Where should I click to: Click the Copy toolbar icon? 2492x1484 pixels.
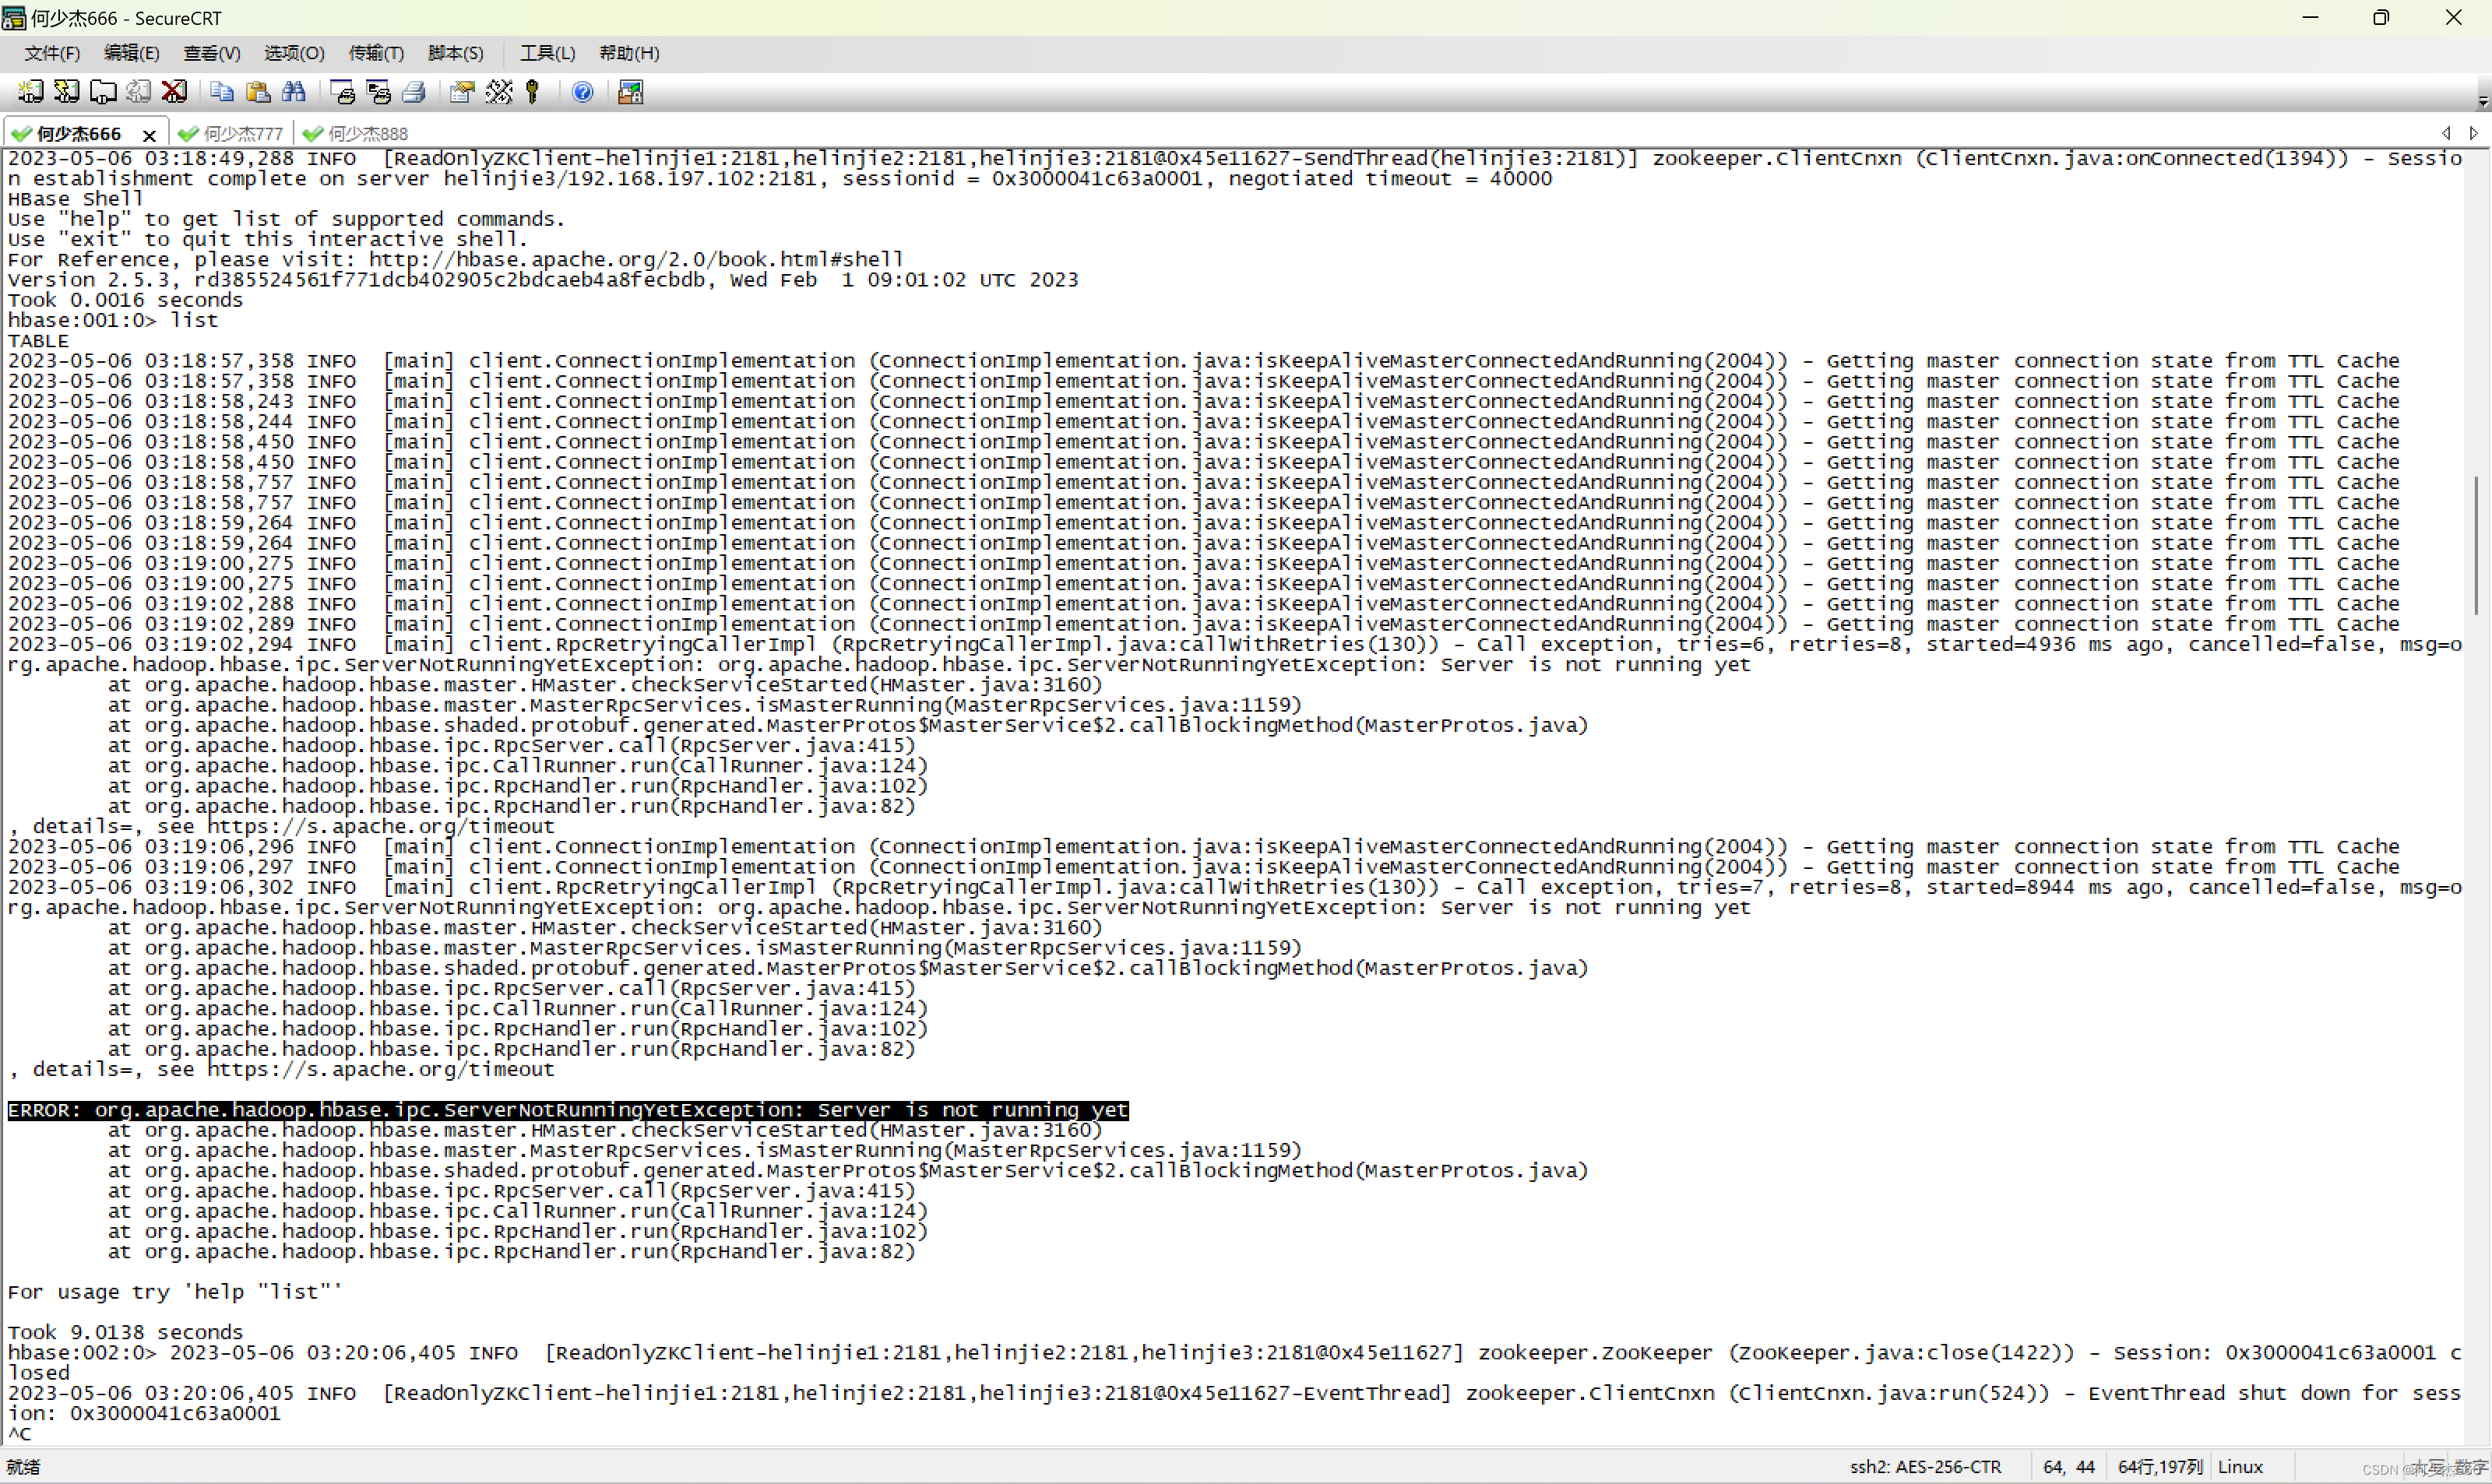click(222, 92)
